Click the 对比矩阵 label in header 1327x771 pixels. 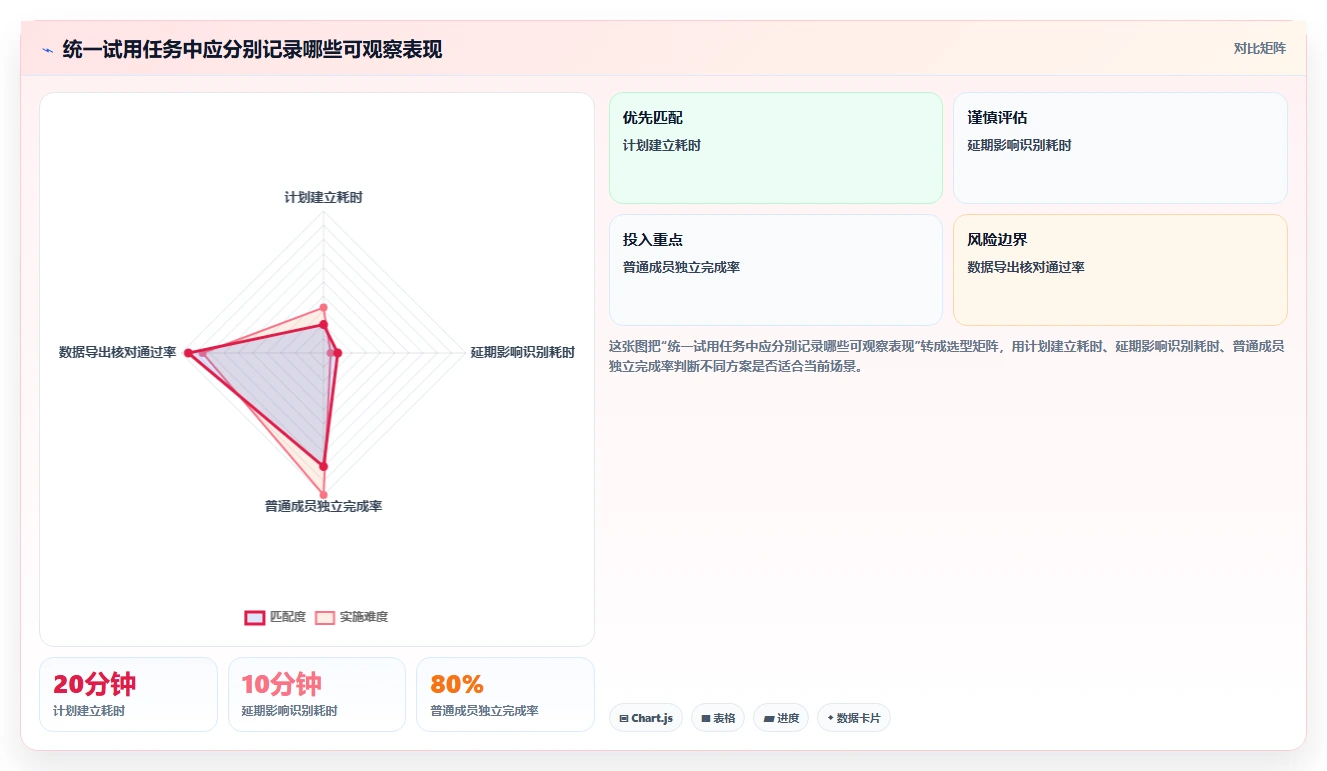click(x=1260, y=48)
